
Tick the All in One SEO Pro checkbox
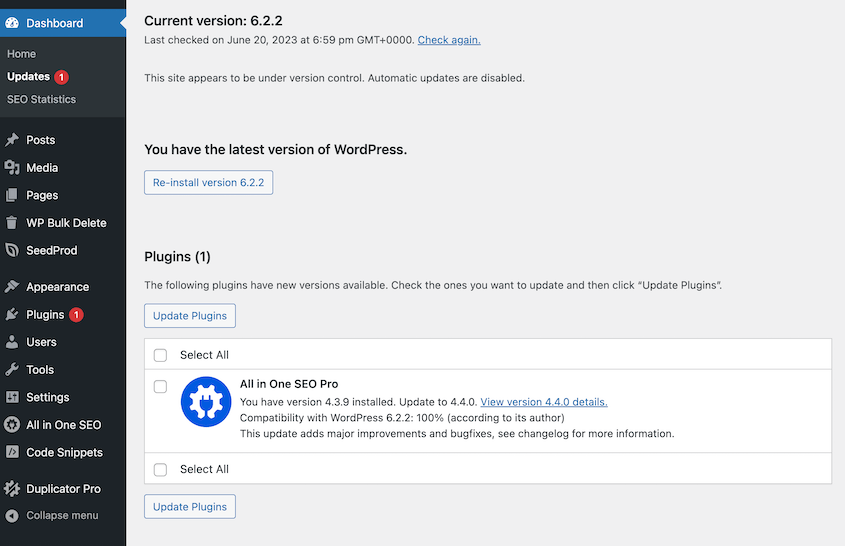[x=160, y=386]
